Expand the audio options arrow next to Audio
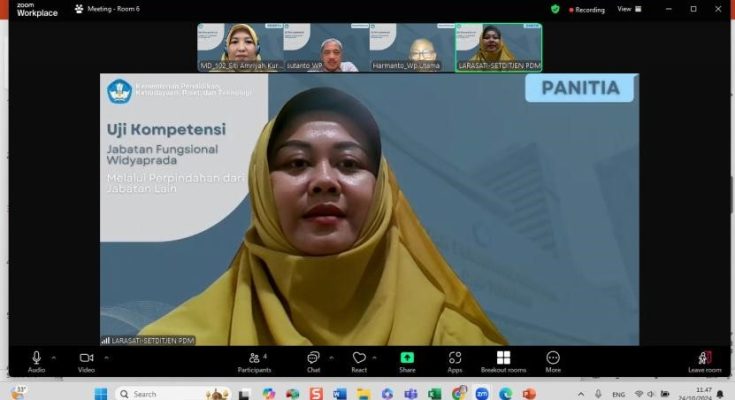This screenshot has width=735, height=400. tap(54, 357)
